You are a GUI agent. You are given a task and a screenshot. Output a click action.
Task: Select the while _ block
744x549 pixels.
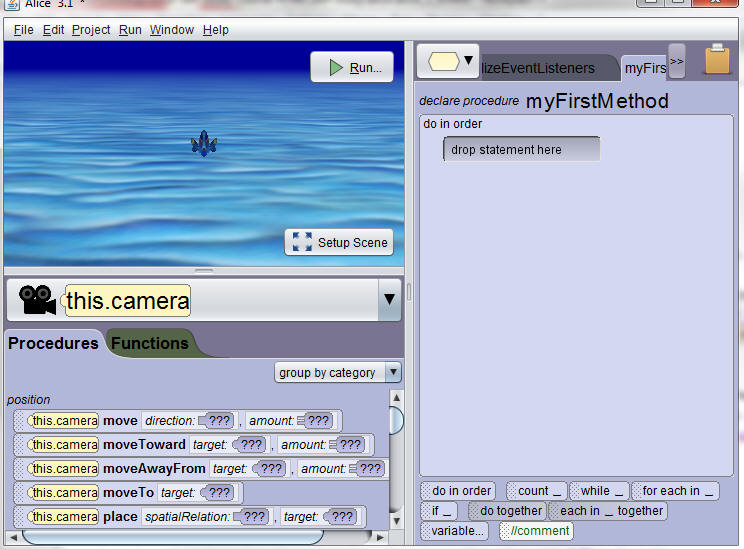click(599, 491)
